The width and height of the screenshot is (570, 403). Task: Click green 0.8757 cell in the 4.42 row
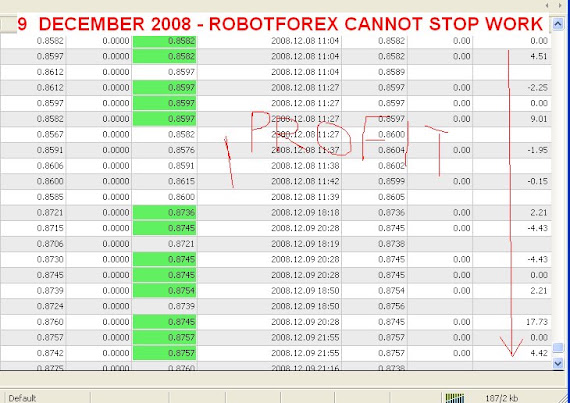tap(164, 353)
